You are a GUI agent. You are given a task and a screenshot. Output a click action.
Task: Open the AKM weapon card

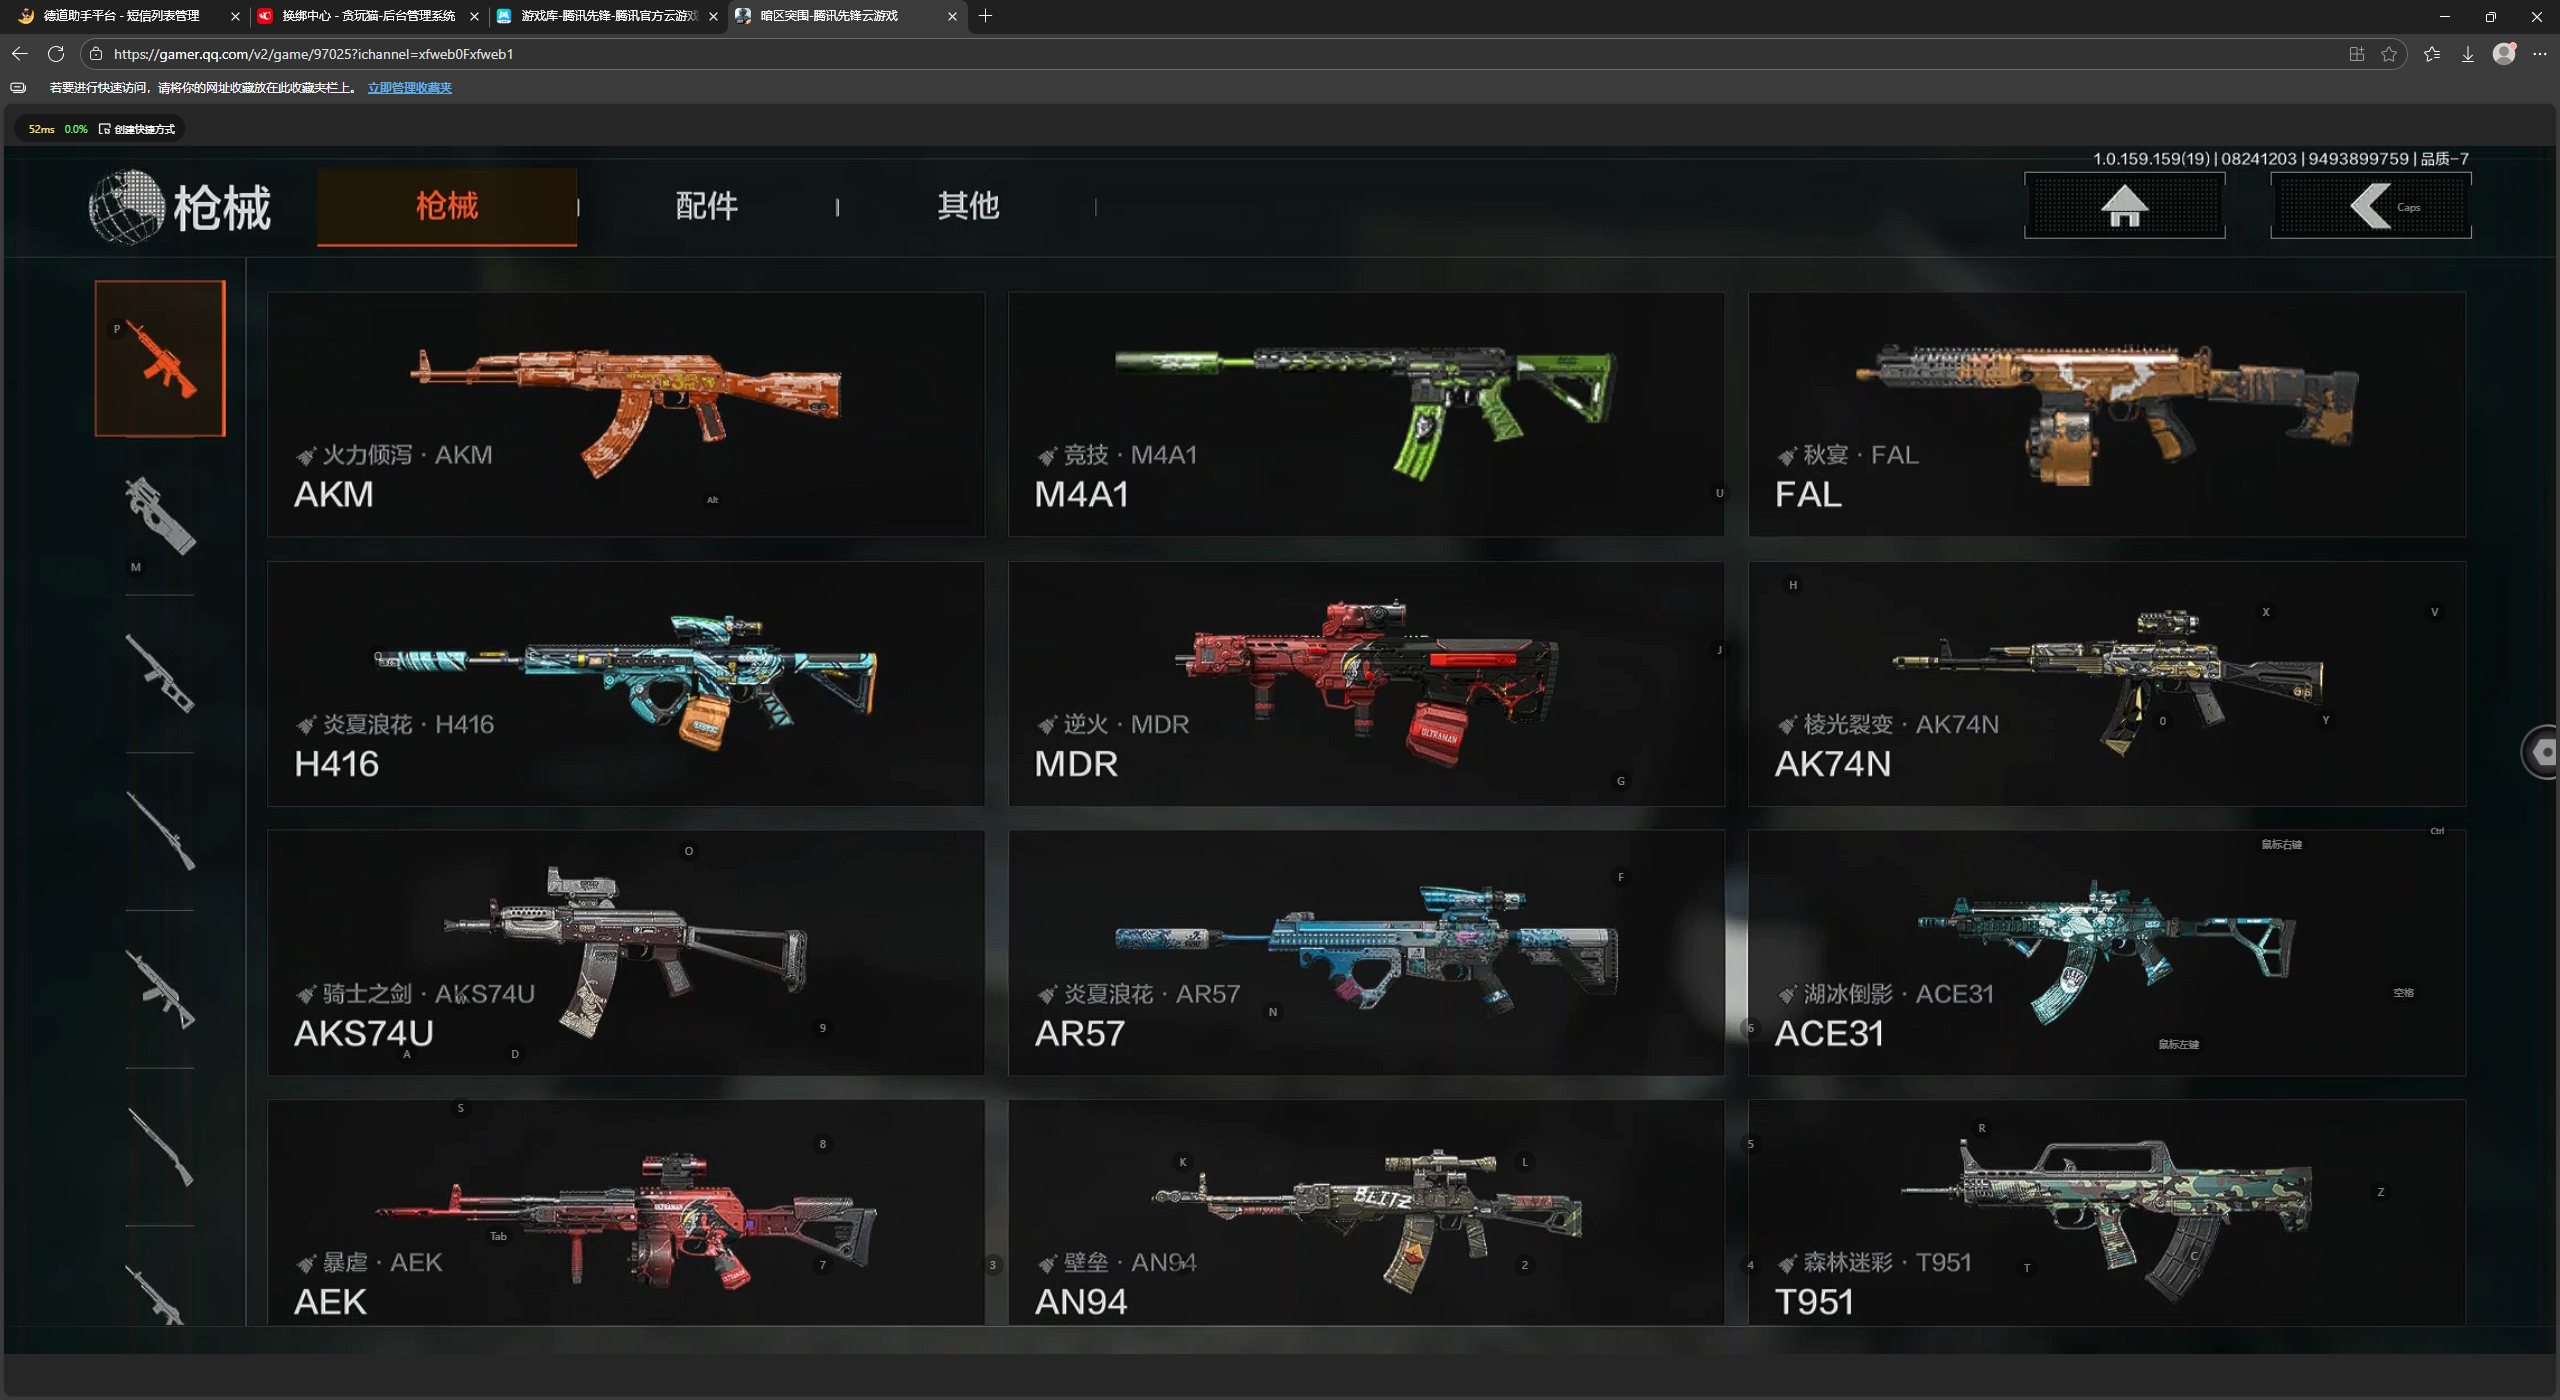626,414
